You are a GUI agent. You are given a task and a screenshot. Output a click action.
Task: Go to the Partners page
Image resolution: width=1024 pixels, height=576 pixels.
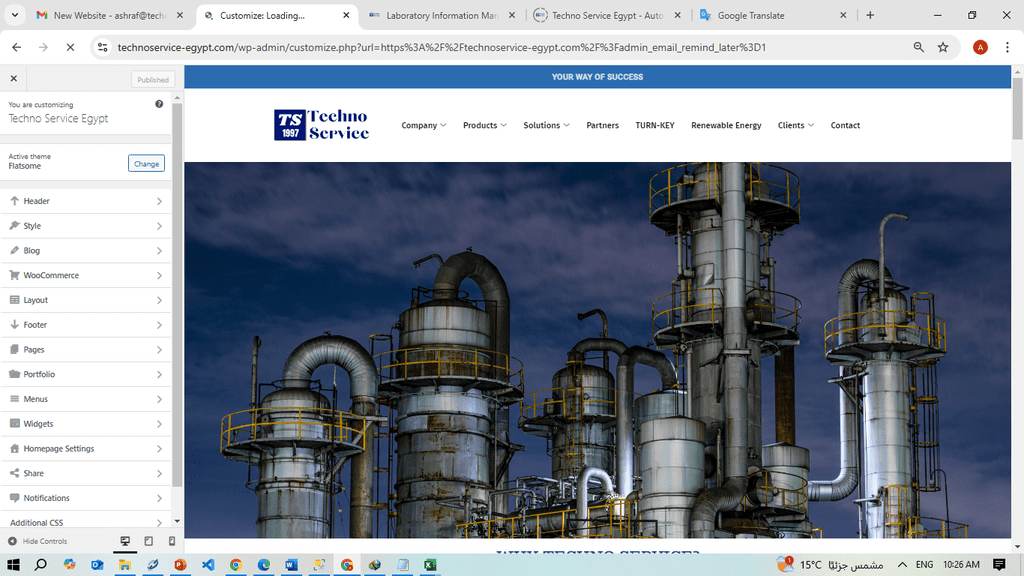(x=602, y=125)
